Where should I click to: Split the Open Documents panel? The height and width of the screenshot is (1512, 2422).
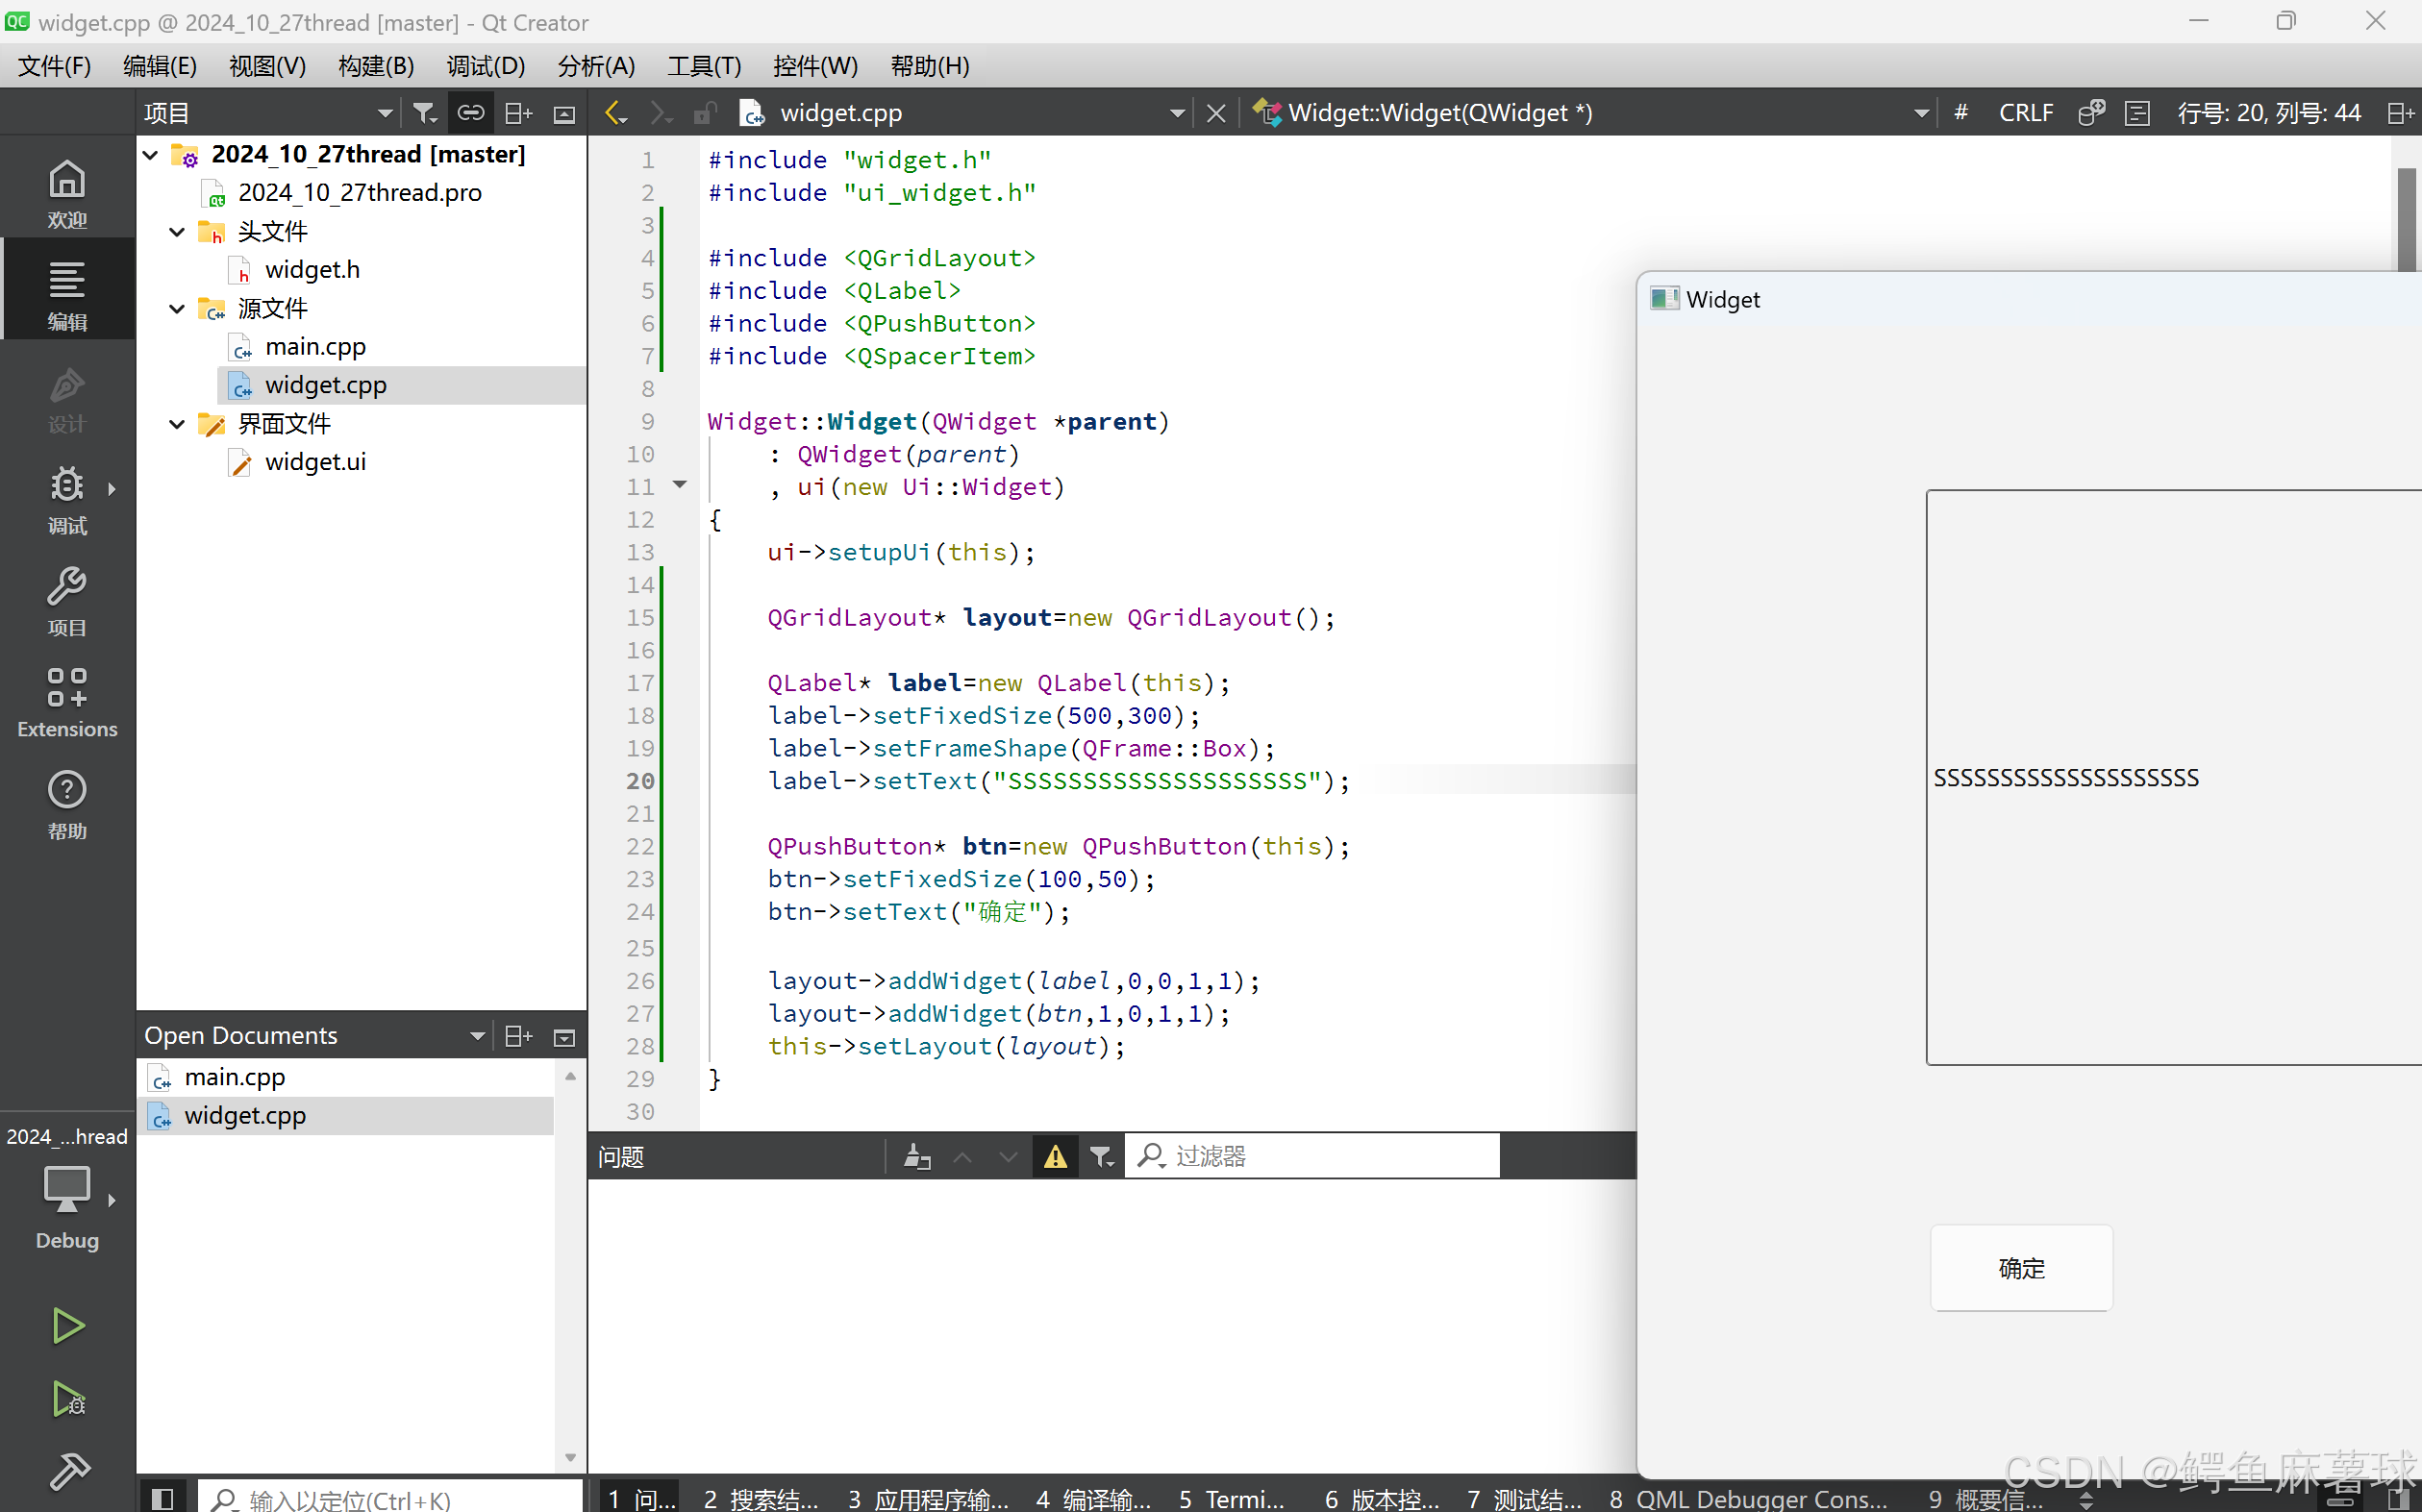coord(518,1036)
